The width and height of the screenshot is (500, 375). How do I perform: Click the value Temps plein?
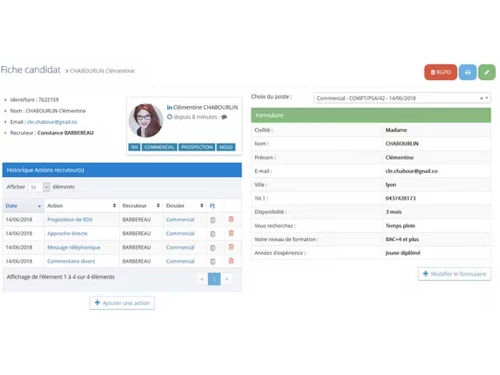tap(400, 226)
